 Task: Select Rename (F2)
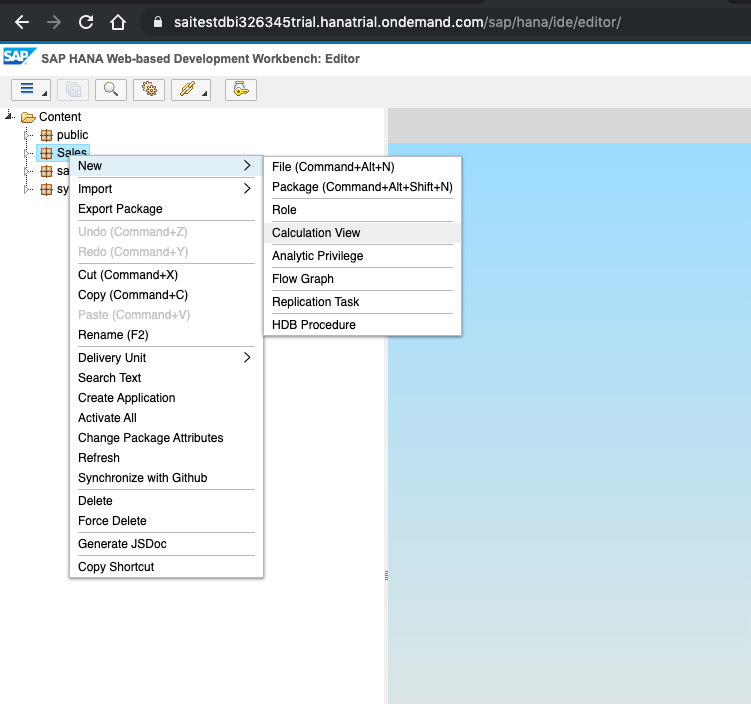[x=166, y=335]
